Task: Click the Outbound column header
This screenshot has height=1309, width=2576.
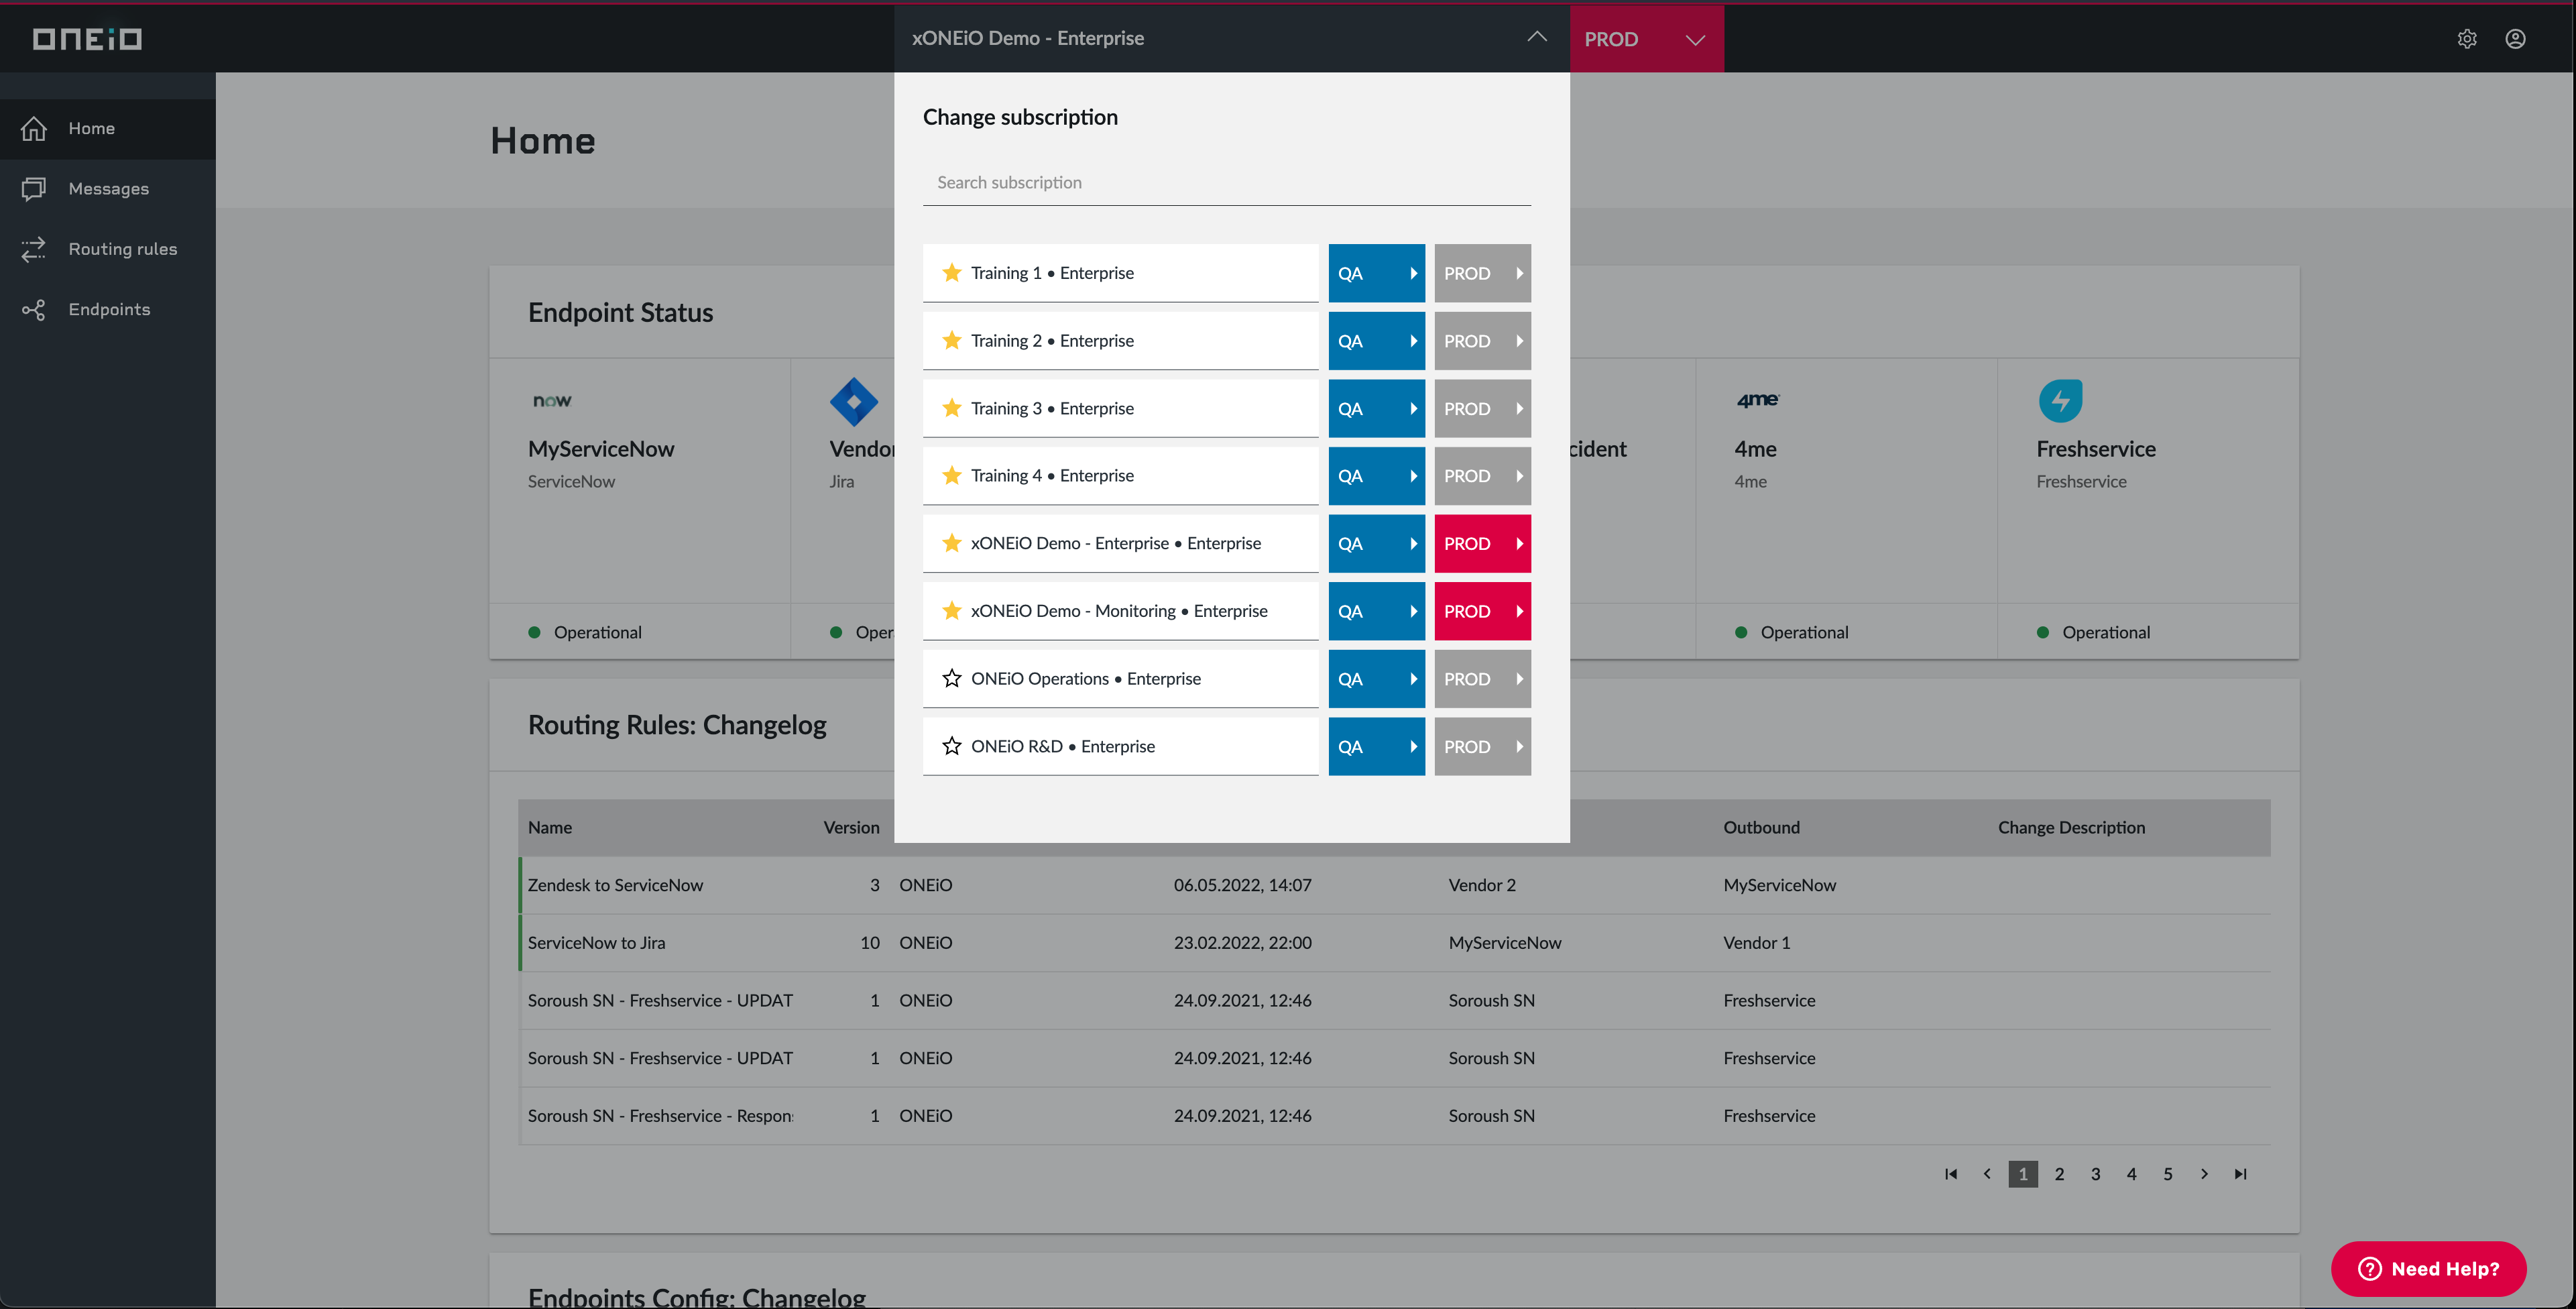Action: point(1761,827)
